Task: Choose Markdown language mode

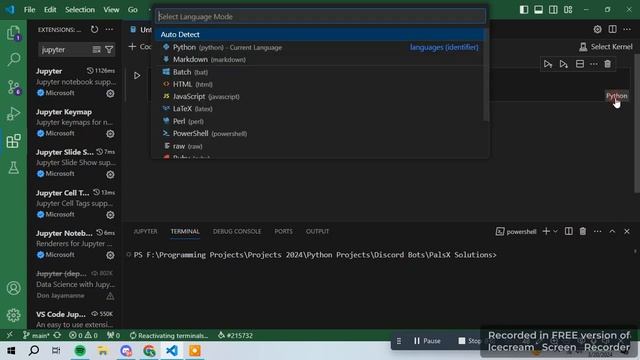Action: pos(320,60)
